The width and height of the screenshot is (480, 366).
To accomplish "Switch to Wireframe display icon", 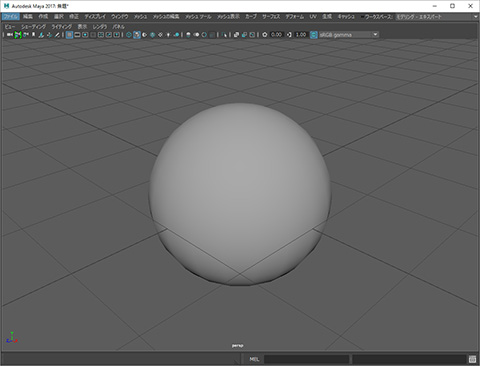I will (129, 35).
